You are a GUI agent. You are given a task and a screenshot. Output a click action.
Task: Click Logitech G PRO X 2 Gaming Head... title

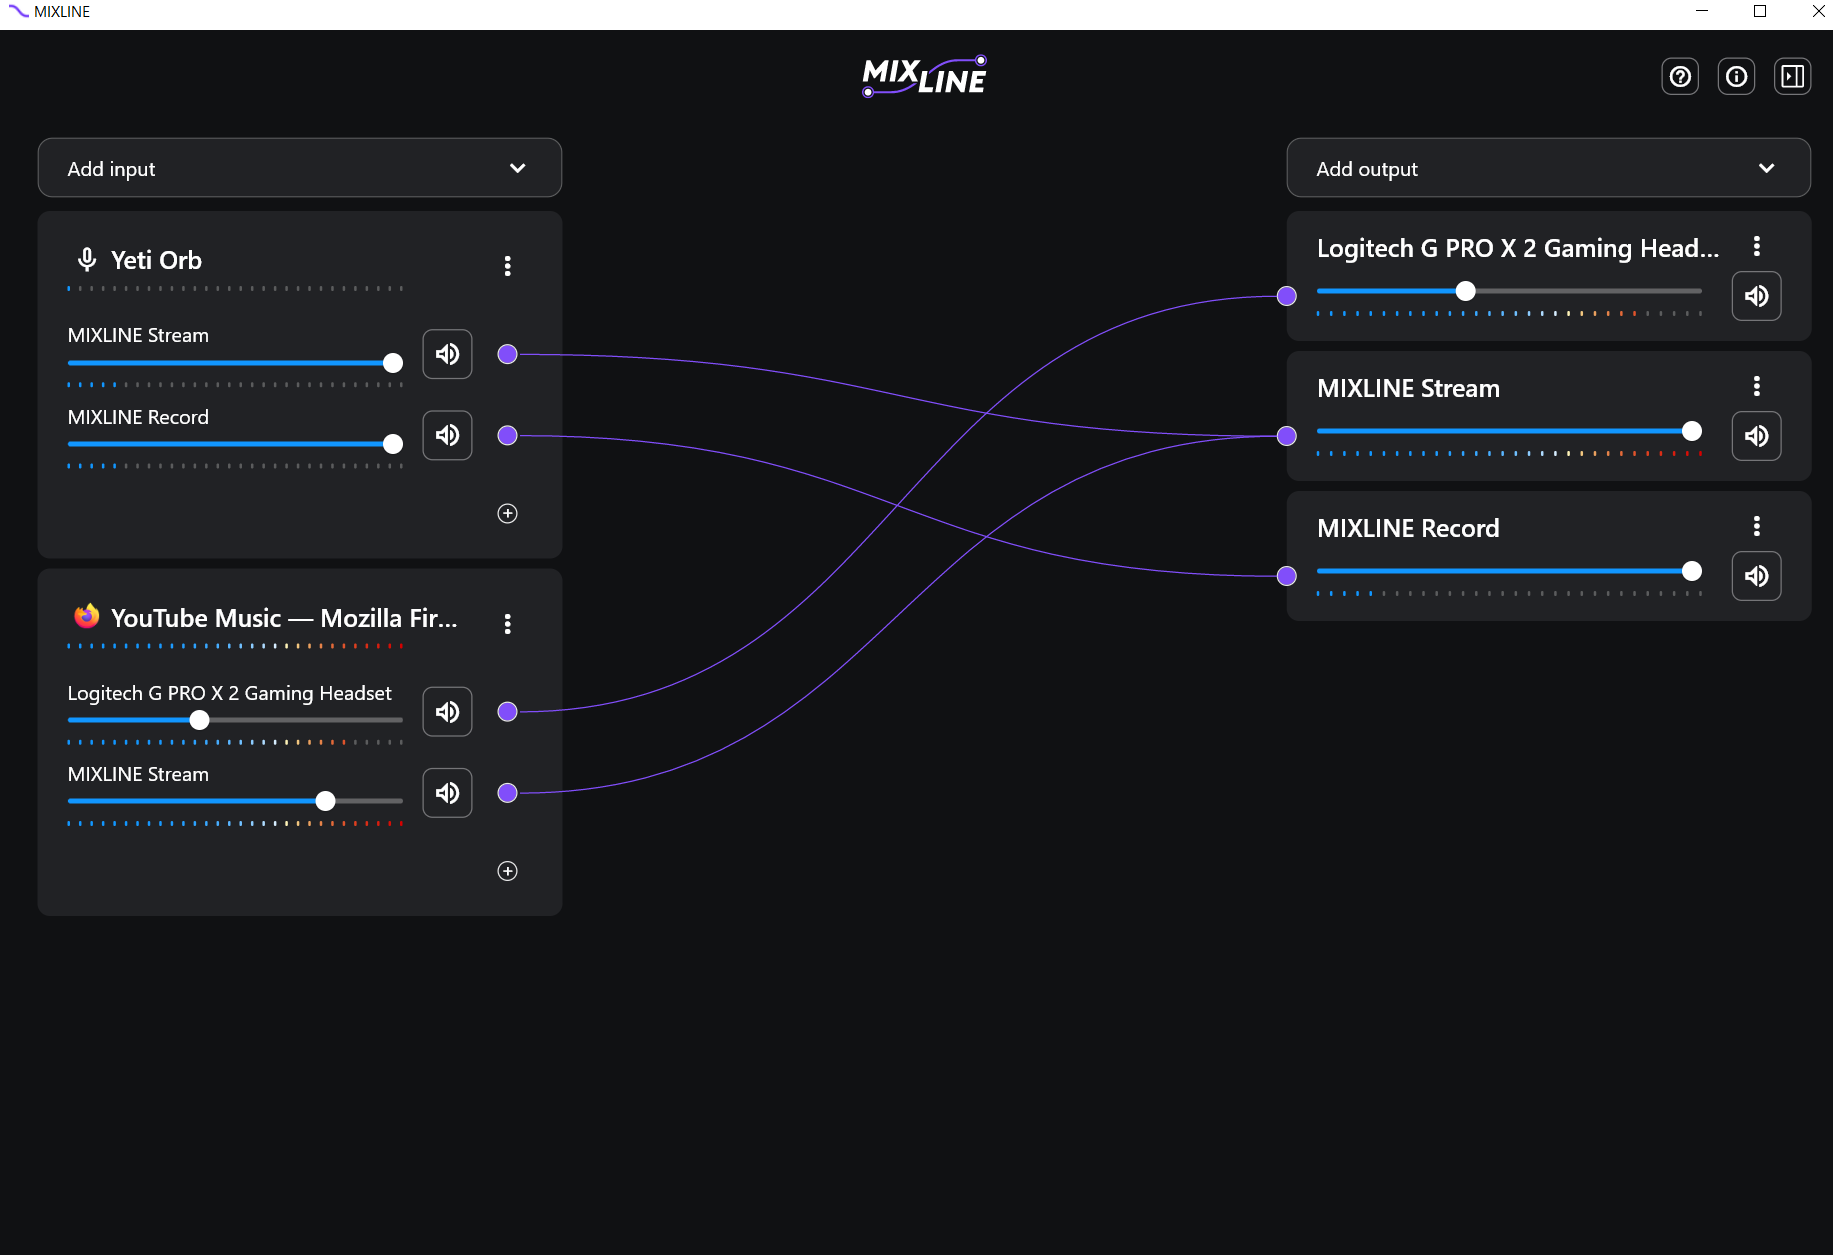click(x=1518, y=248)
